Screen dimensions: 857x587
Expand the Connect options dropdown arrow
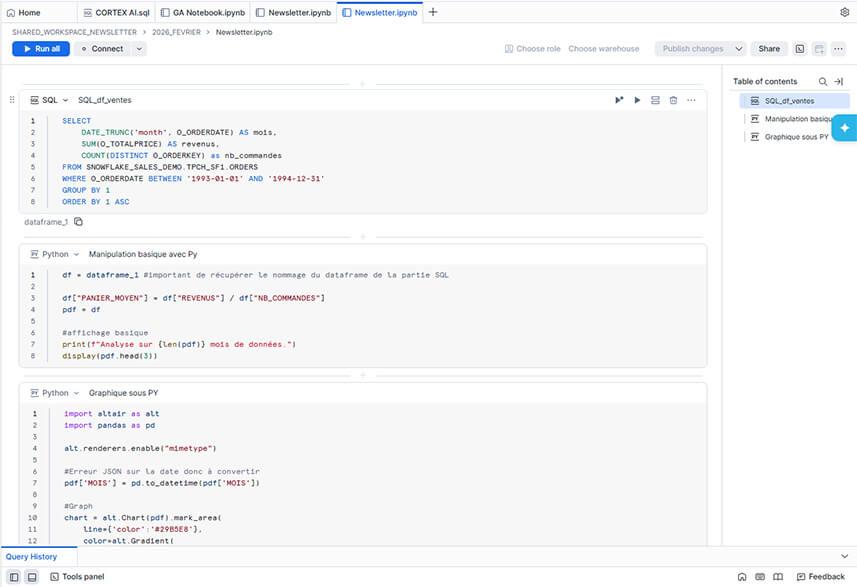pos(138,49)
